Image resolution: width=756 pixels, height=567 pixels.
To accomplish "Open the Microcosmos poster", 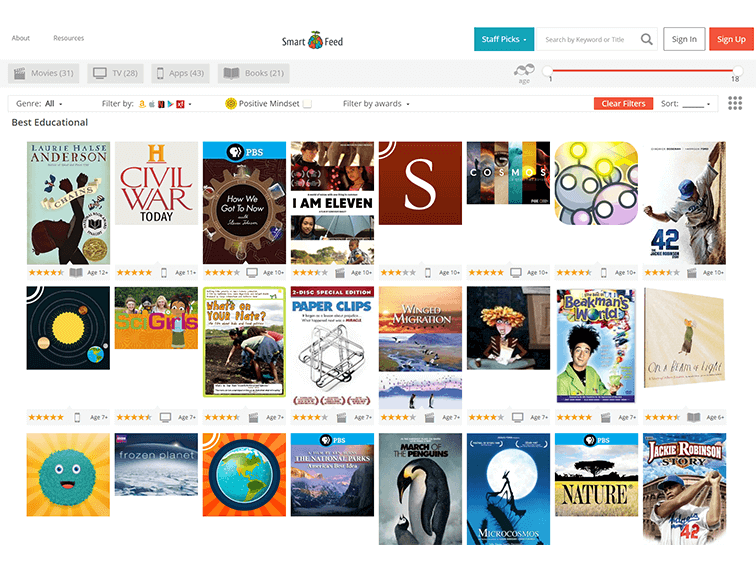I will pyautogui.click(x=508, y=489).
